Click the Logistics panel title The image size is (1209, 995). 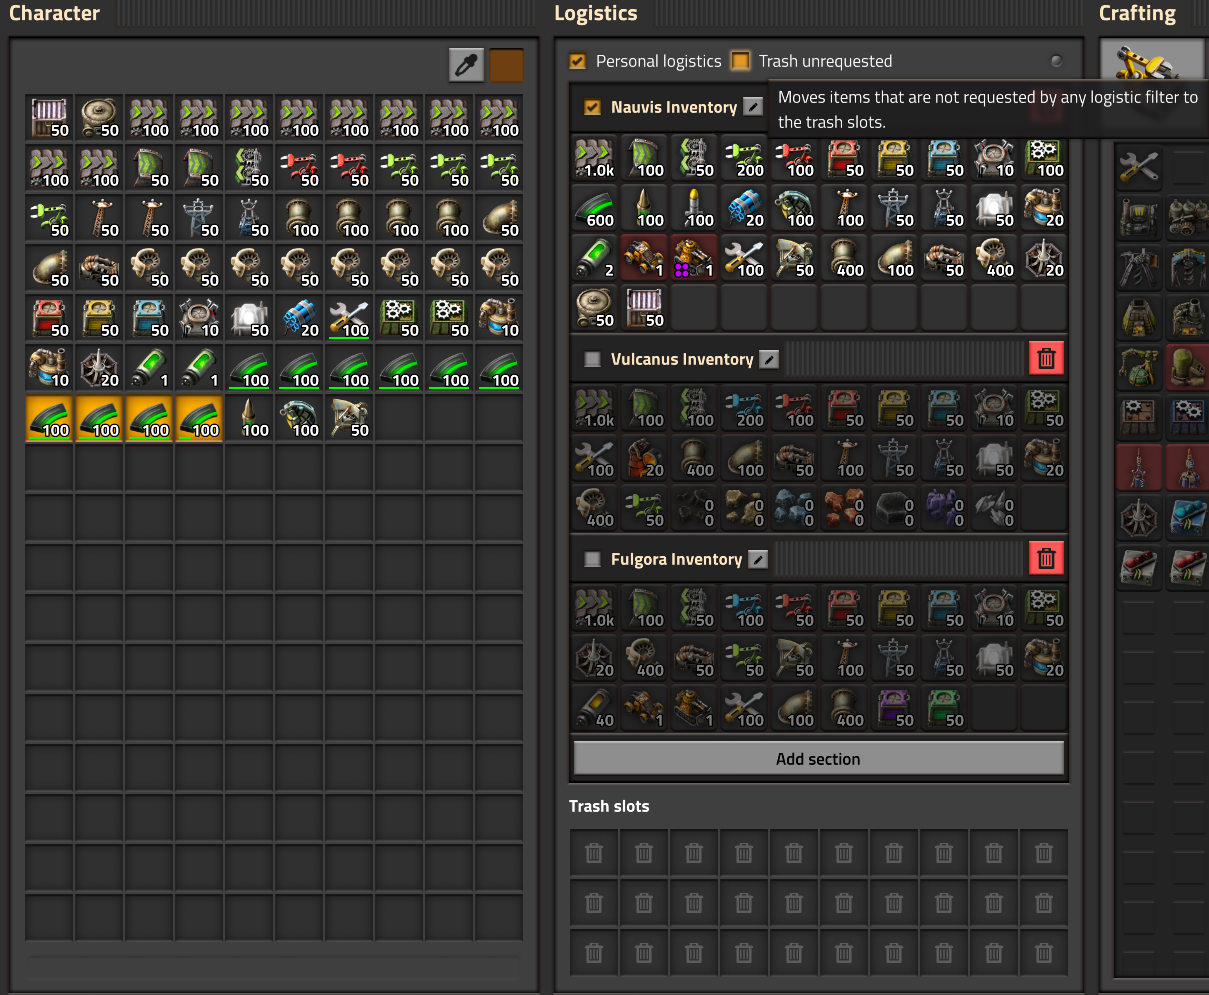click(x=596, y=13)
